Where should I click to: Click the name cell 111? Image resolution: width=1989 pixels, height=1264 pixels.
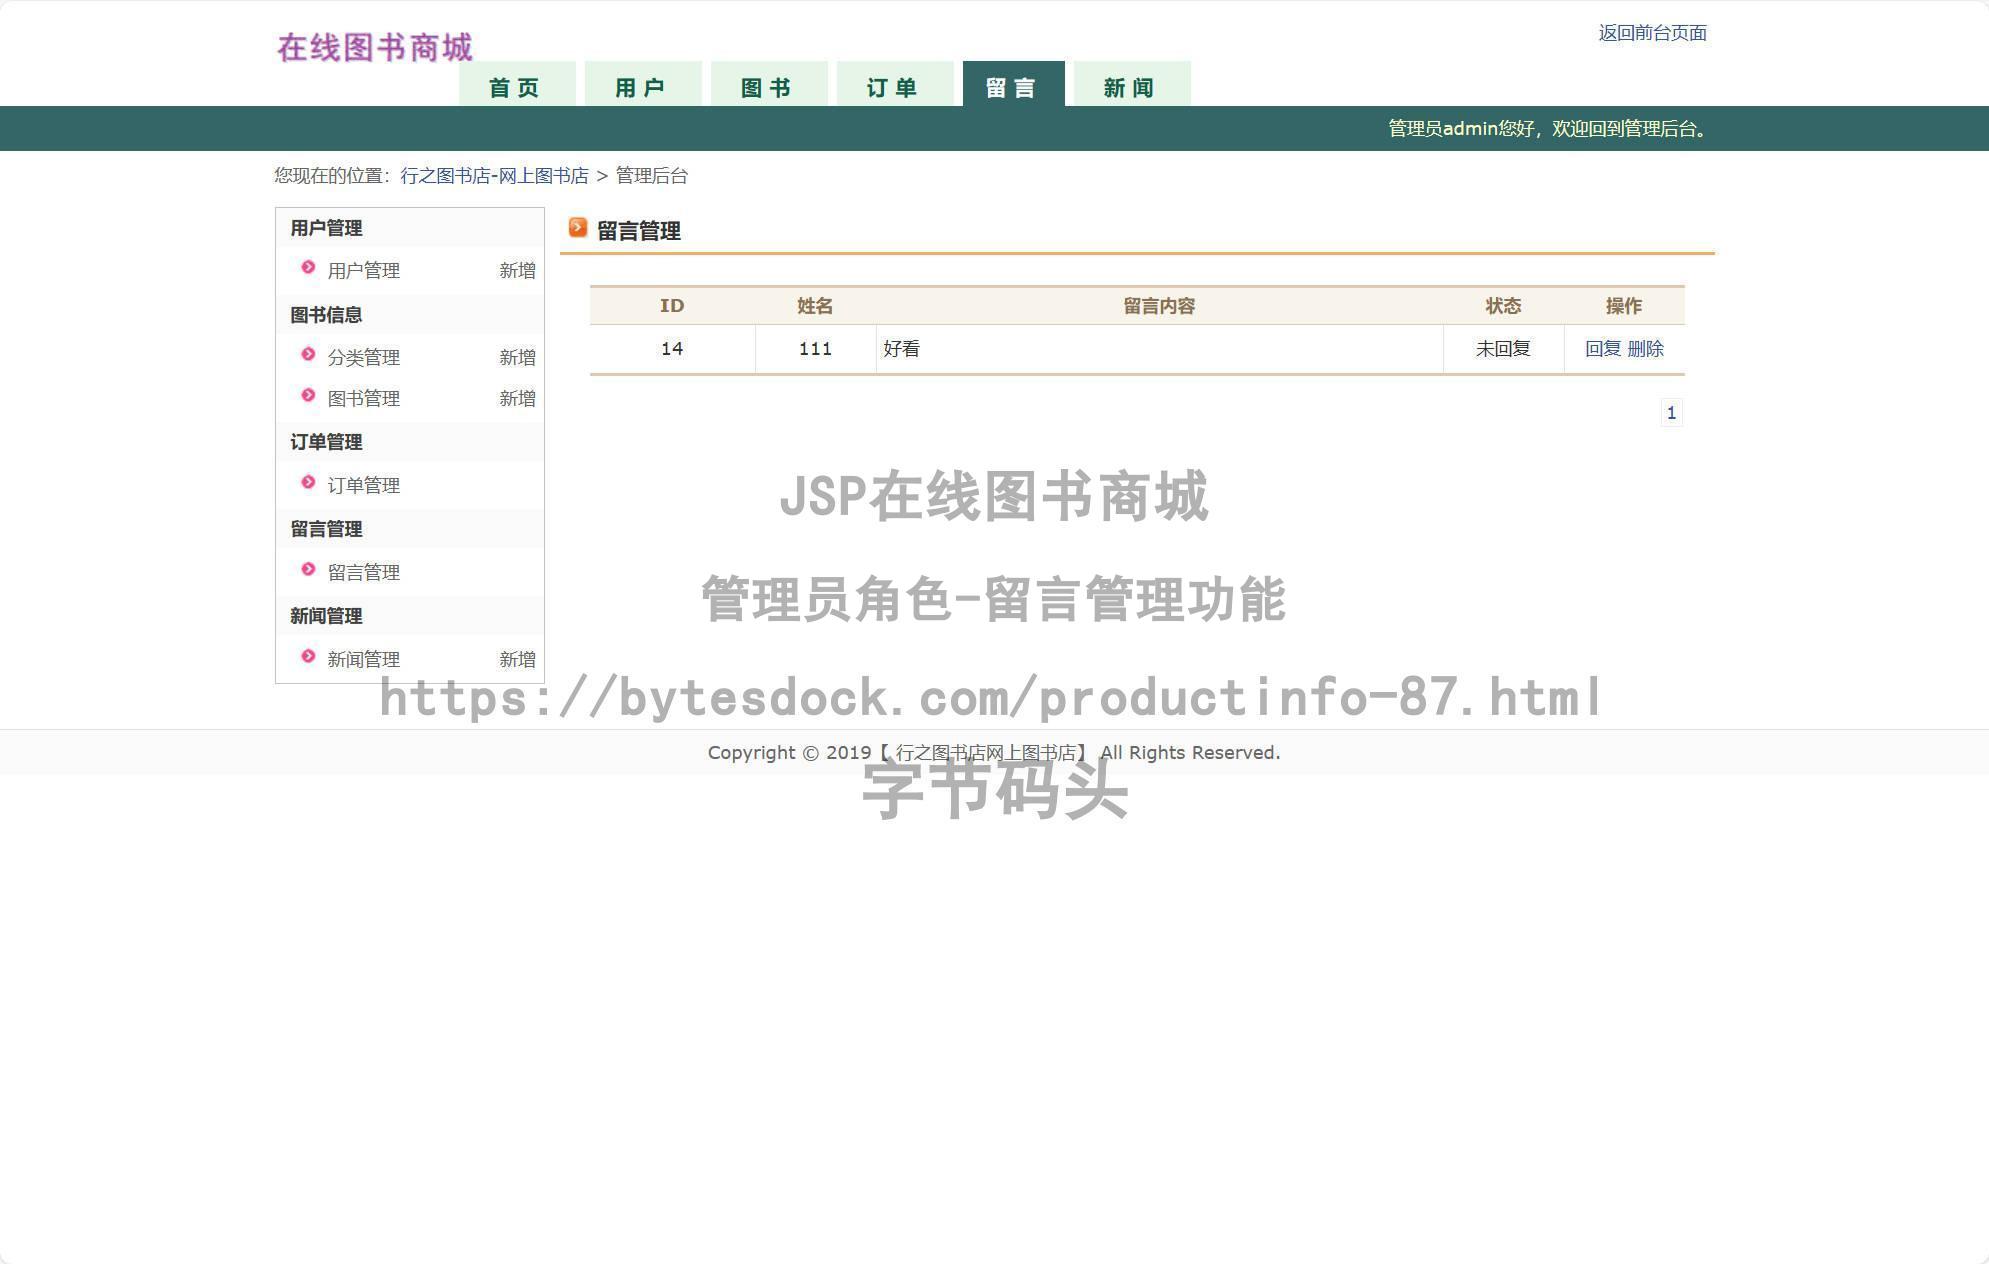tap(815, 349)
